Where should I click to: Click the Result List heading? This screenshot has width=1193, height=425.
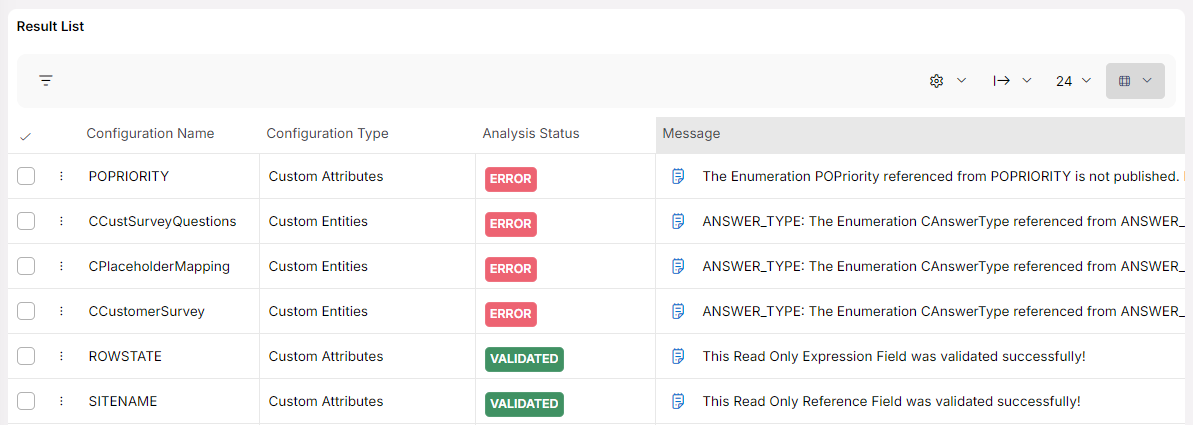50,27
